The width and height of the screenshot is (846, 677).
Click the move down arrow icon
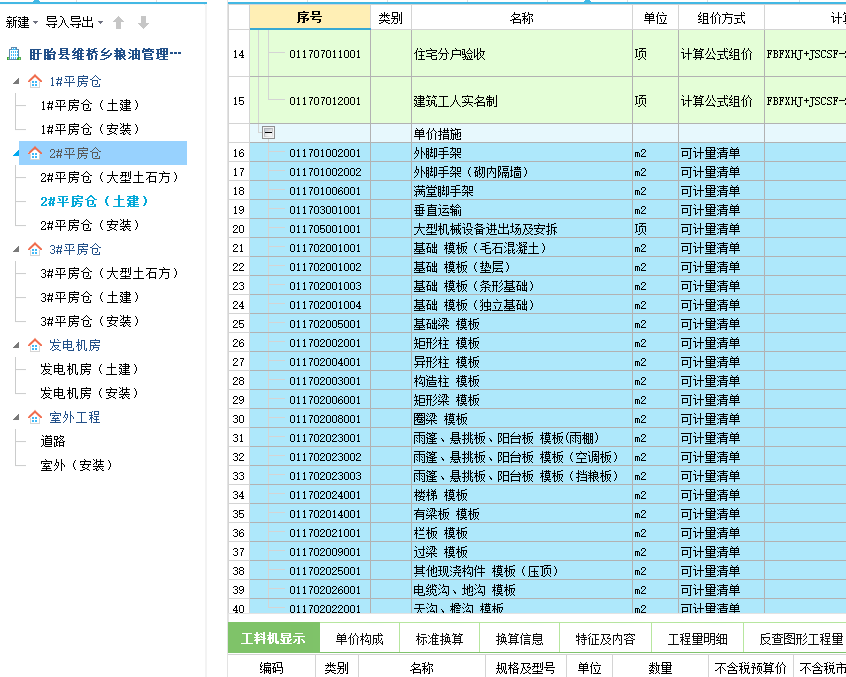pos(143,22)
